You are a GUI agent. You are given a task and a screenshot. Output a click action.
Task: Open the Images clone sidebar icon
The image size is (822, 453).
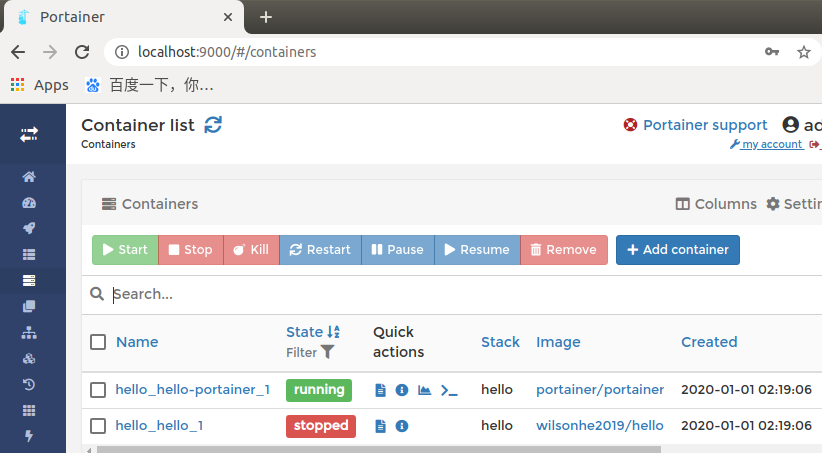point(29,306)
